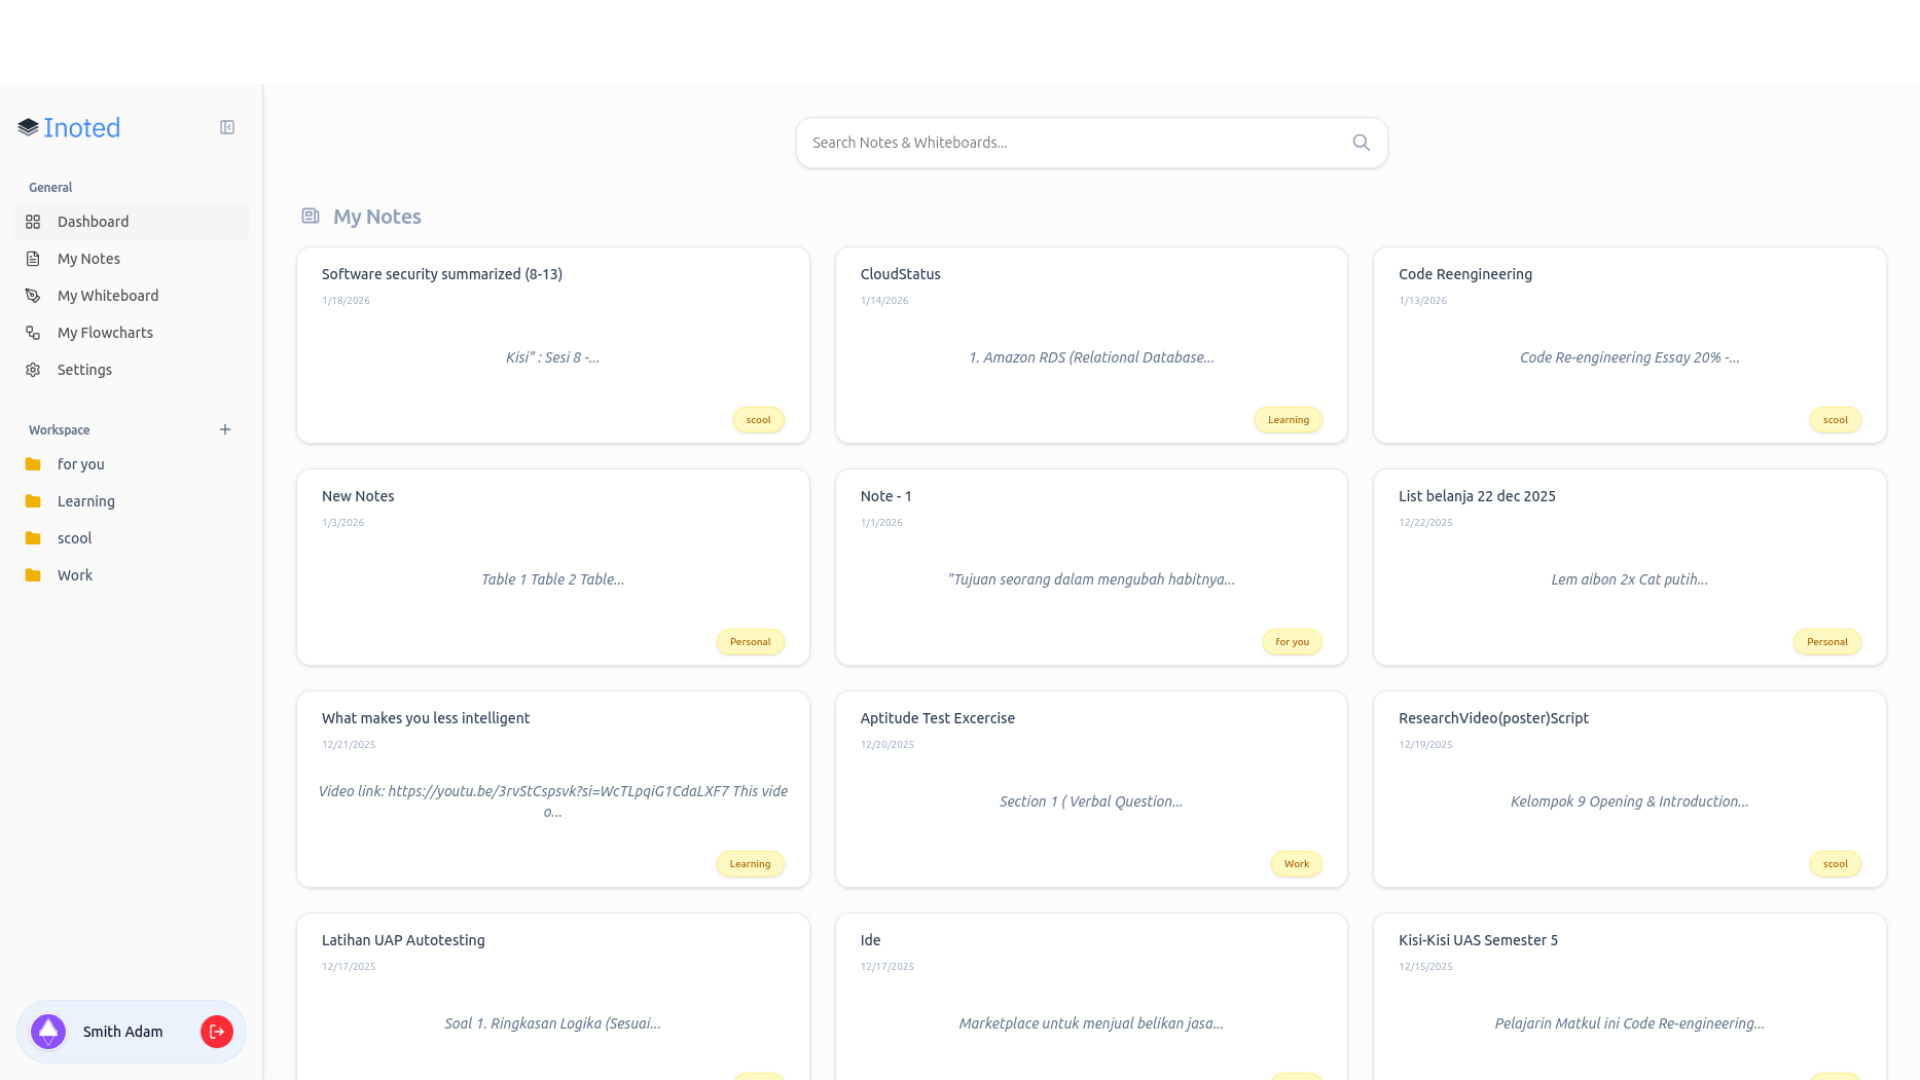The image size is (1920, 1080).
Task: Open My Notes from the sidebar
Action: pos(89,258)
